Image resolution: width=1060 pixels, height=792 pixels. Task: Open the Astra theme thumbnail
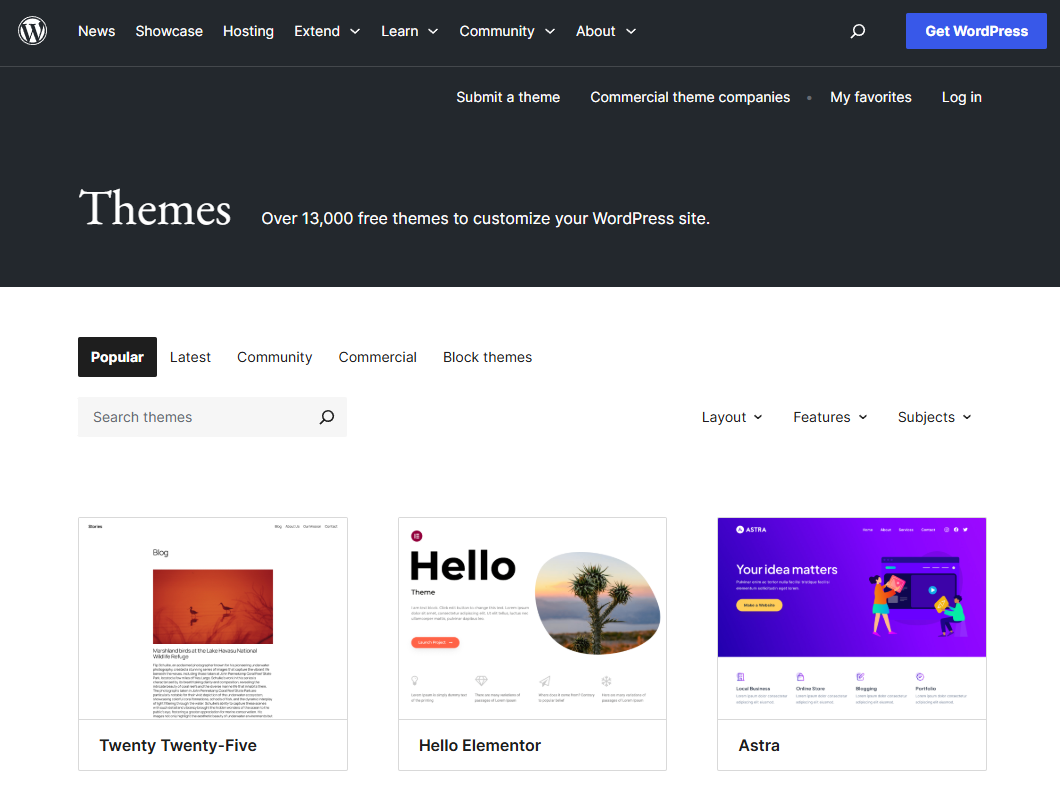click(x=851, y=618)
